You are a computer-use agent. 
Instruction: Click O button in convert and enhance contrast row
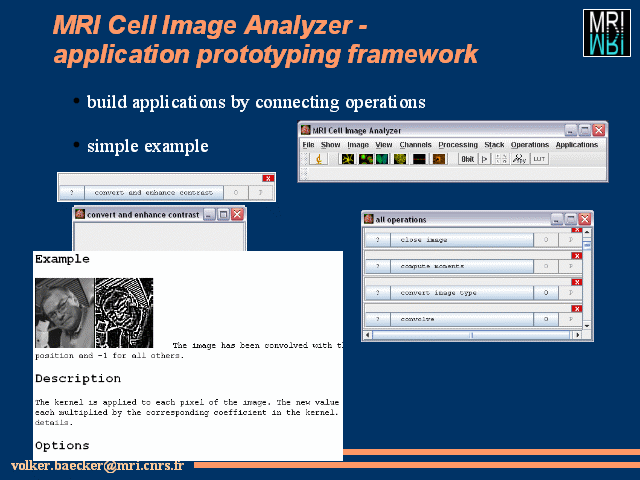pyautogui.click(x=236, y=192)
